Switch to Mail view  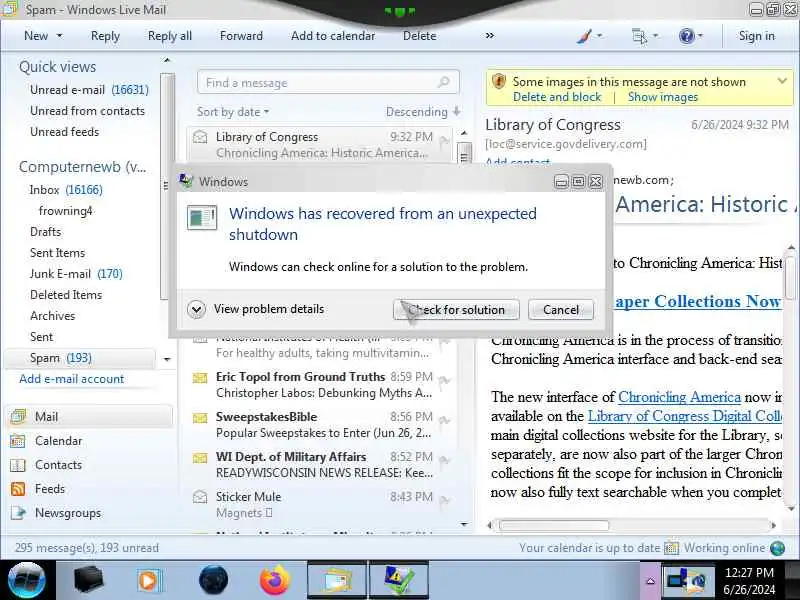tap(90, 417)
